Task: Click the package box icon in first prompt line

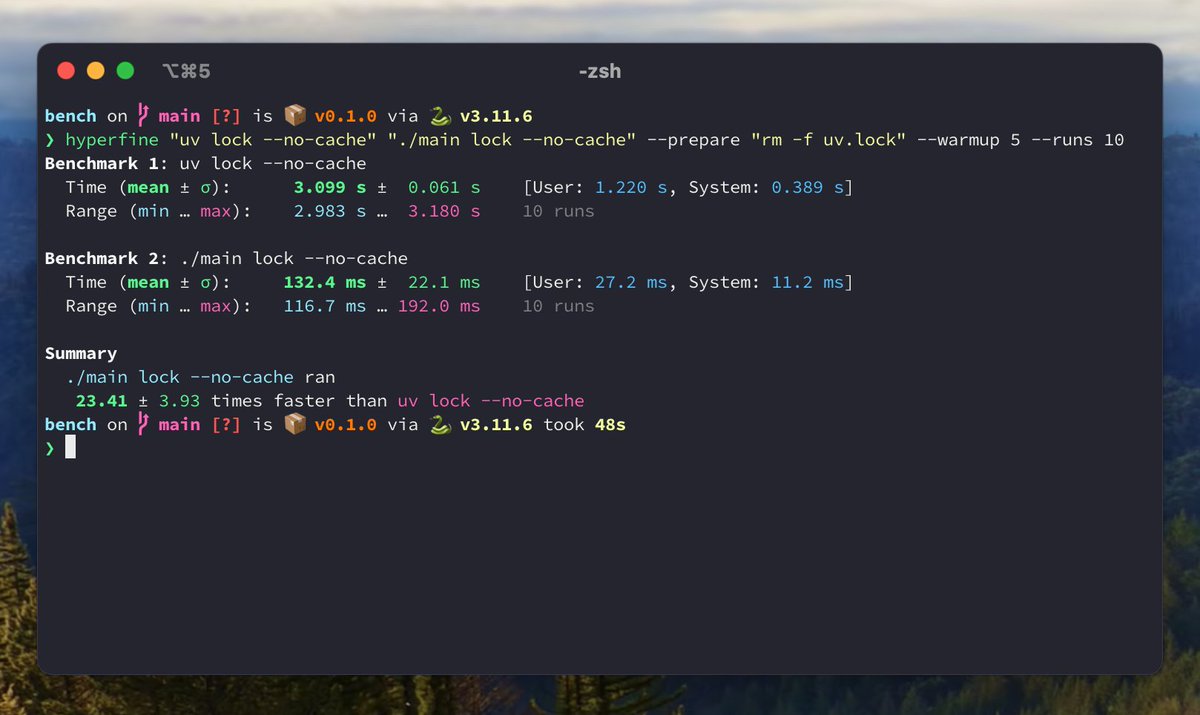Action: (295, 116)
